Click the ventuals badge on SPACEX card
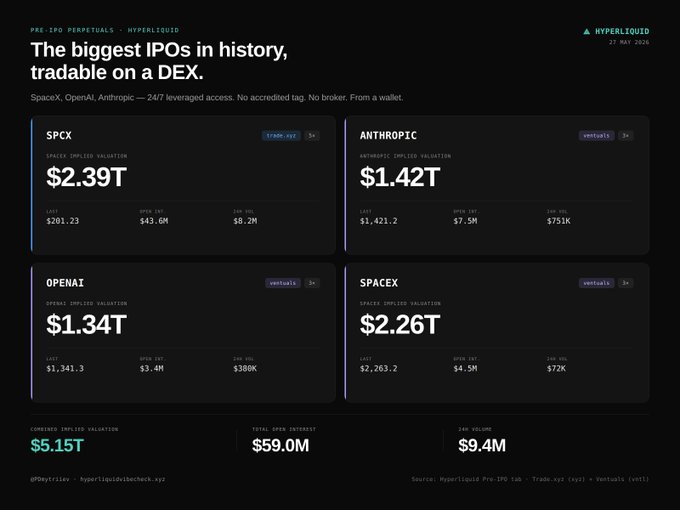Viewport: 680px width, 510px height. [x=596, y=283]
